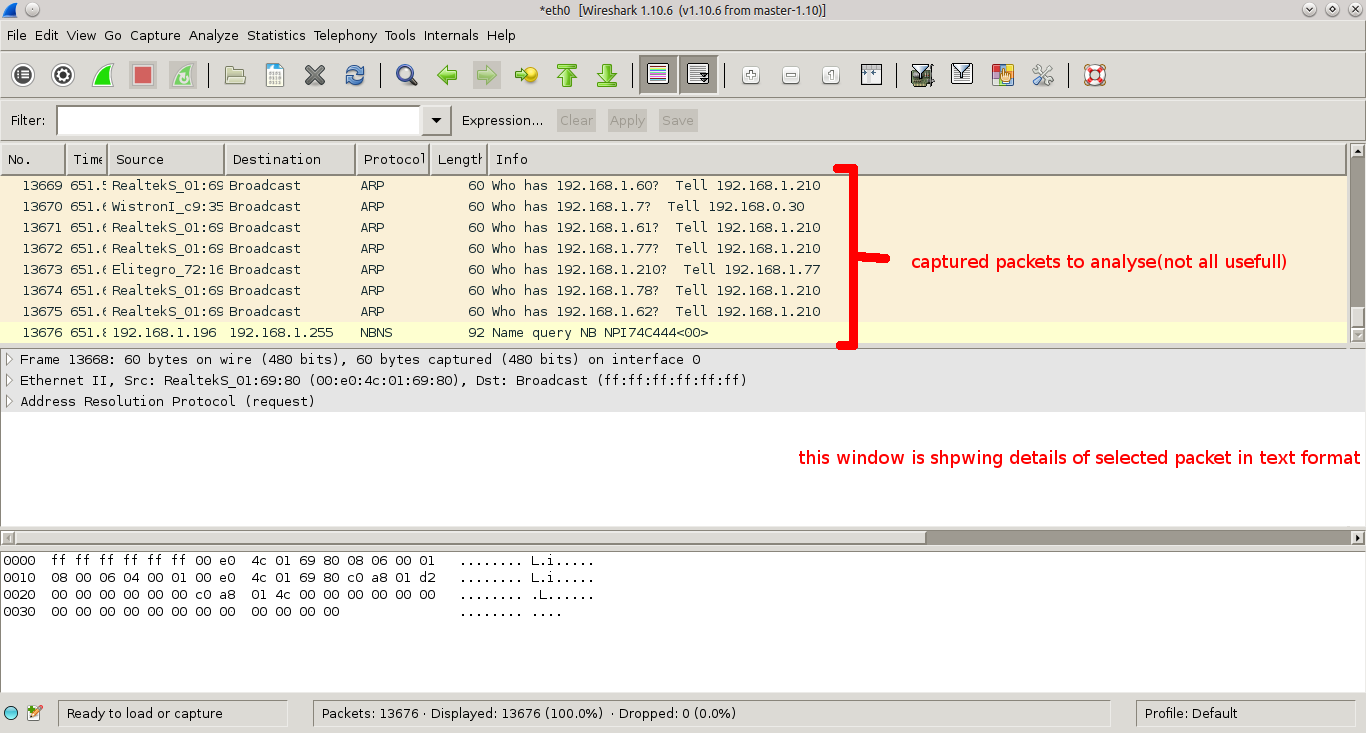Expand the Ethernet II tree node
This screenshot has width=1366, height=733.
point(10,380)
